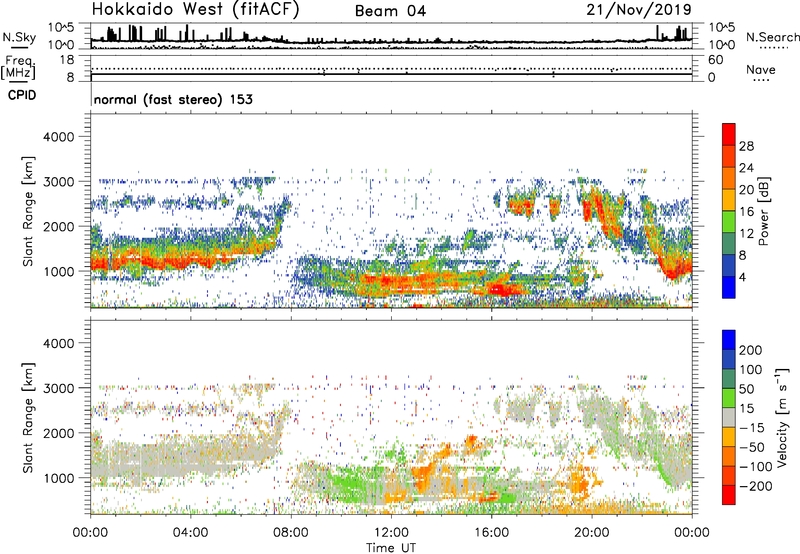The height and width of the screenshot is (554, 800).
Task: Click the "Power [dB]" colorbar title
Action: 763,211
